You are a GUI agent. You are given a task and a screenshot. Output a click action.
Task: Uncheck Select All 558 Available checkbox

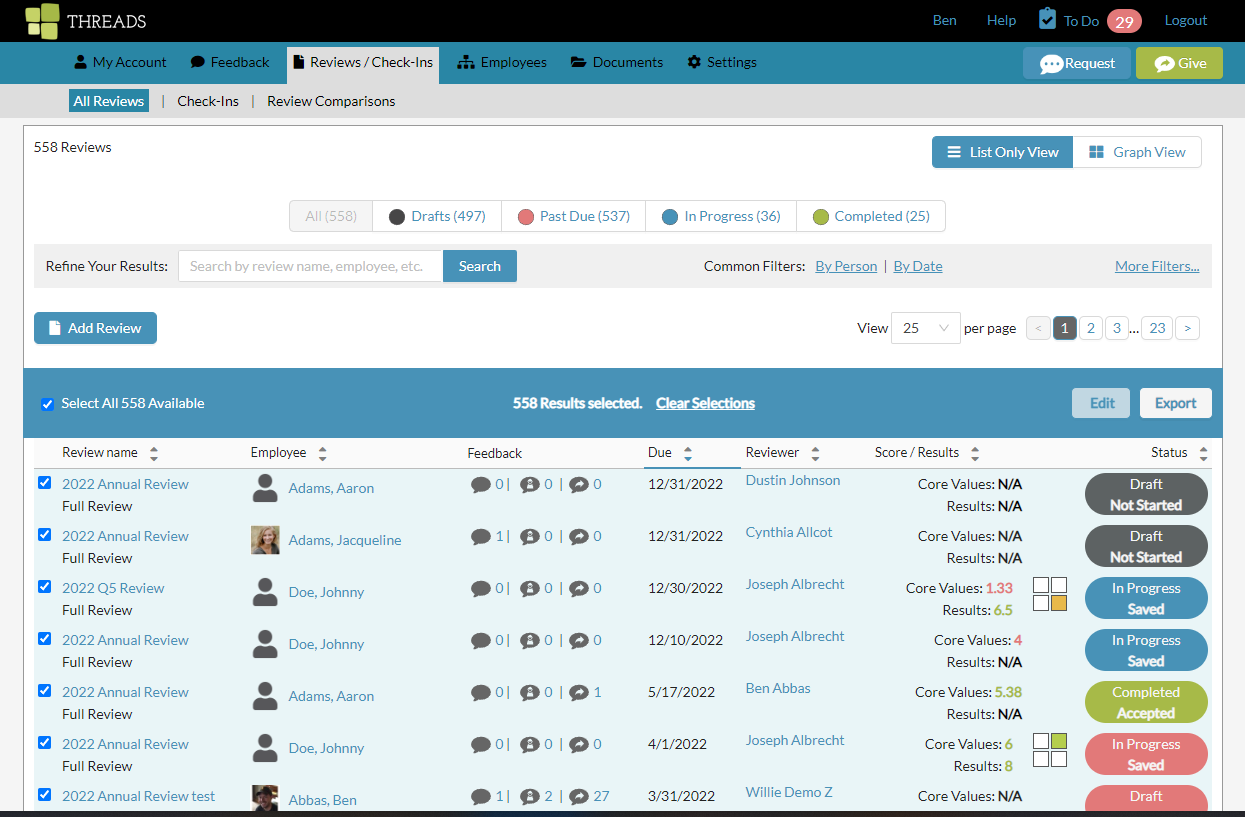[x=47, y=404]
